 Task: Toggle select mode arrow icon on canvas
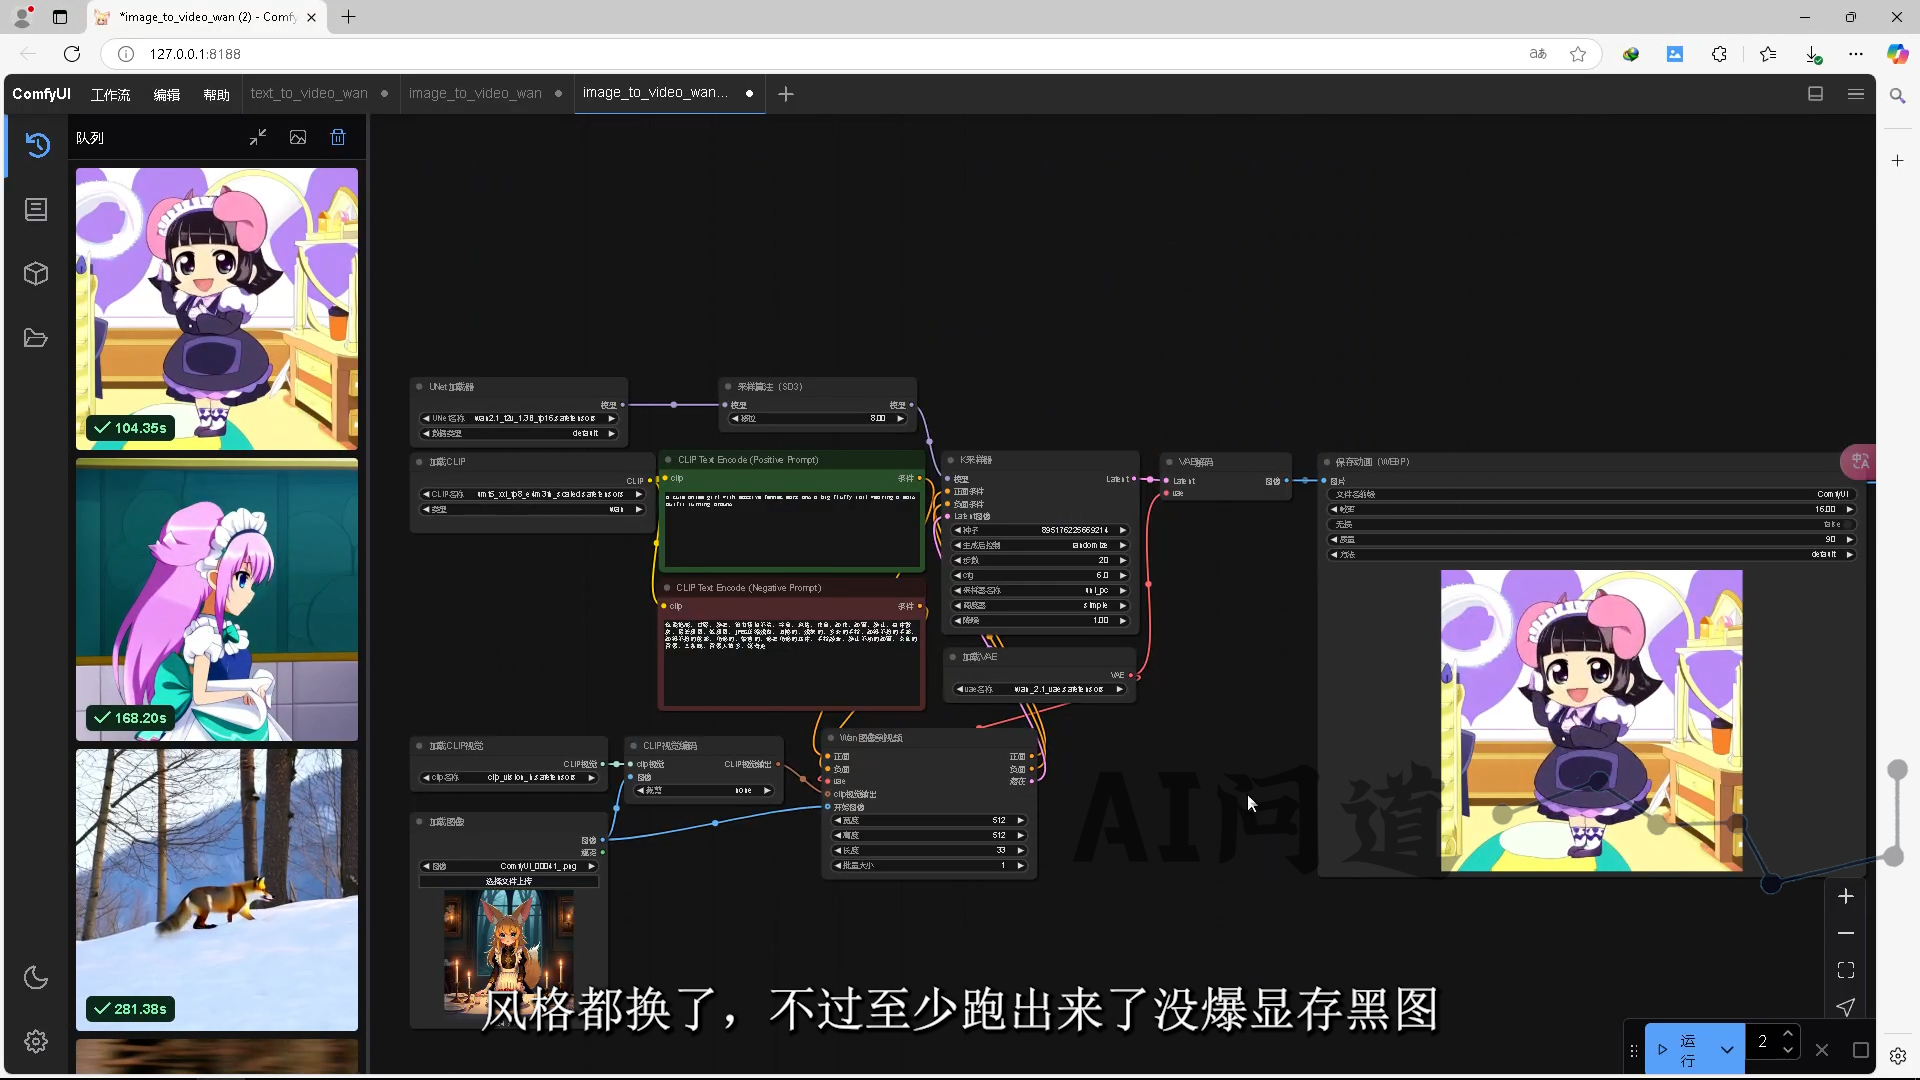pyautogui.click(x=1846, y=1007)
